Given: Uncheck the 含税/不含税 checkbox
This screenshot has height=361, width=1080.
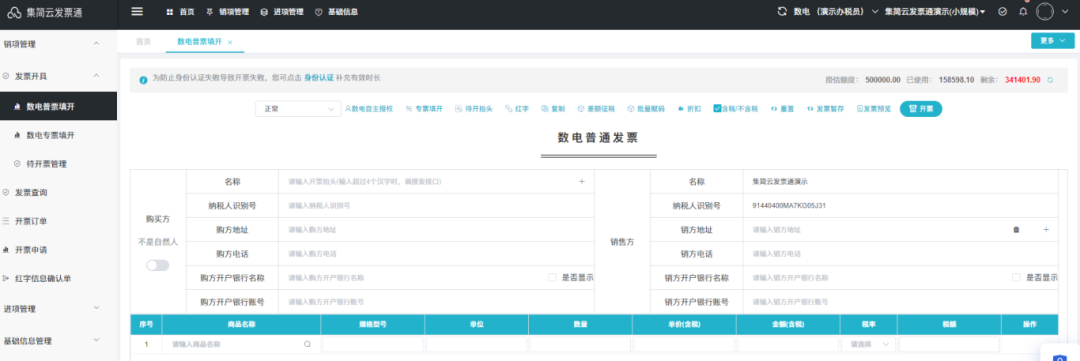Looking at the screenshot, I should point(717,109).
